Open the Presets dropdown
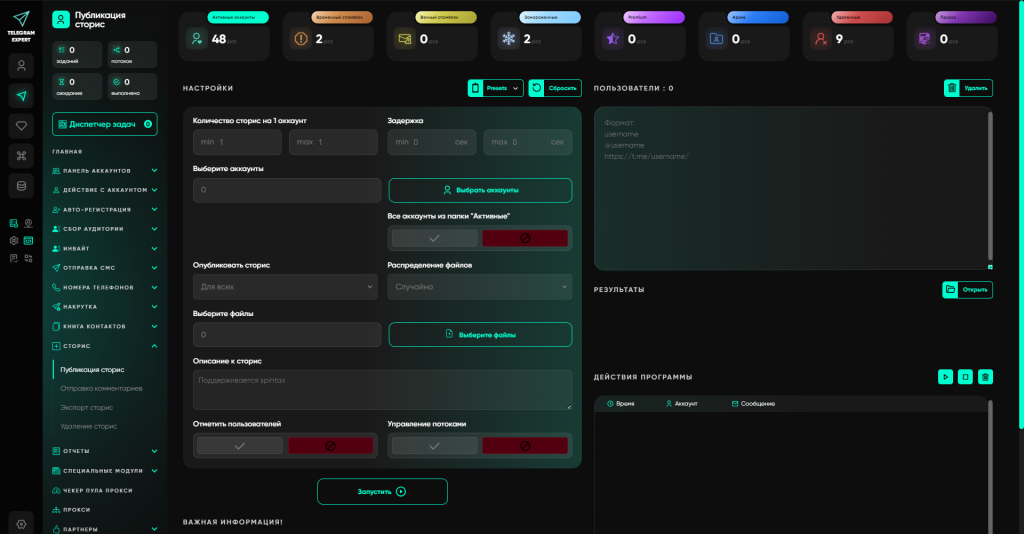This screenshot has height=534, width=1024. pyautogui.click(x=496, y=88)
